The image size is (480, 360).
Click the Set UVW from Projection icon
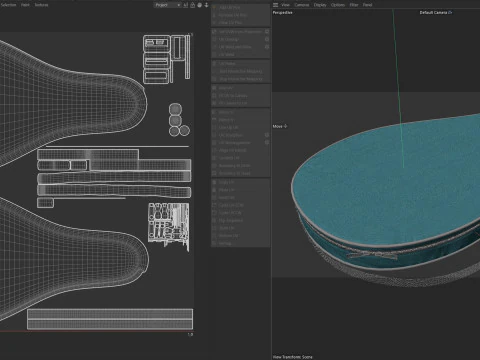[x=215, y=32]
